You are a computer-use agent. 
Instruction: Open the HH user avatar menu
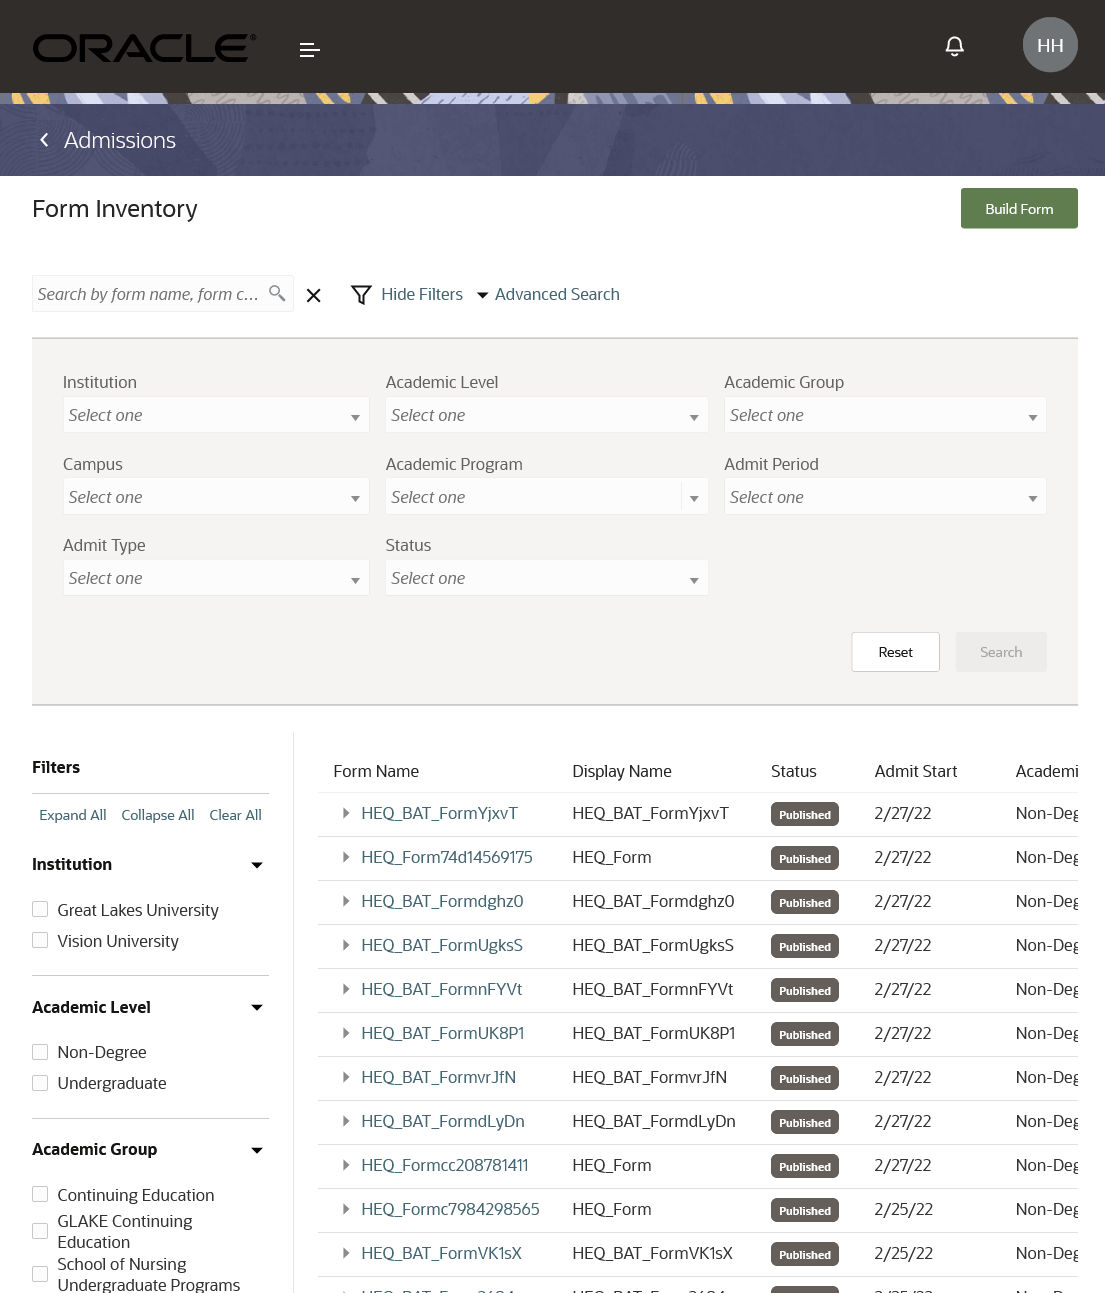pyautogui.click(x=1049, y=45)
